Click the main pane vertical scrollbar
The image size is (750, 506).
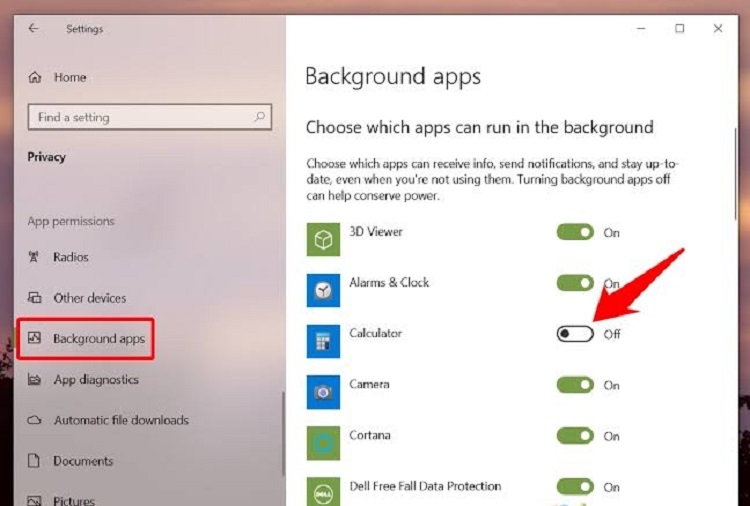pos(736,174)
